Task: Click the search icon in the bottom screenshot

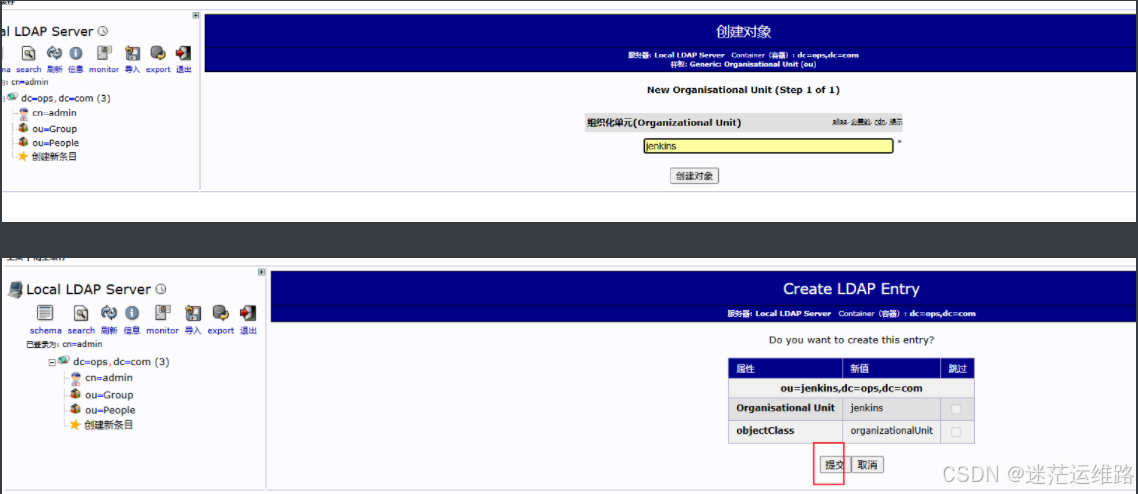Action: point(81,313)
